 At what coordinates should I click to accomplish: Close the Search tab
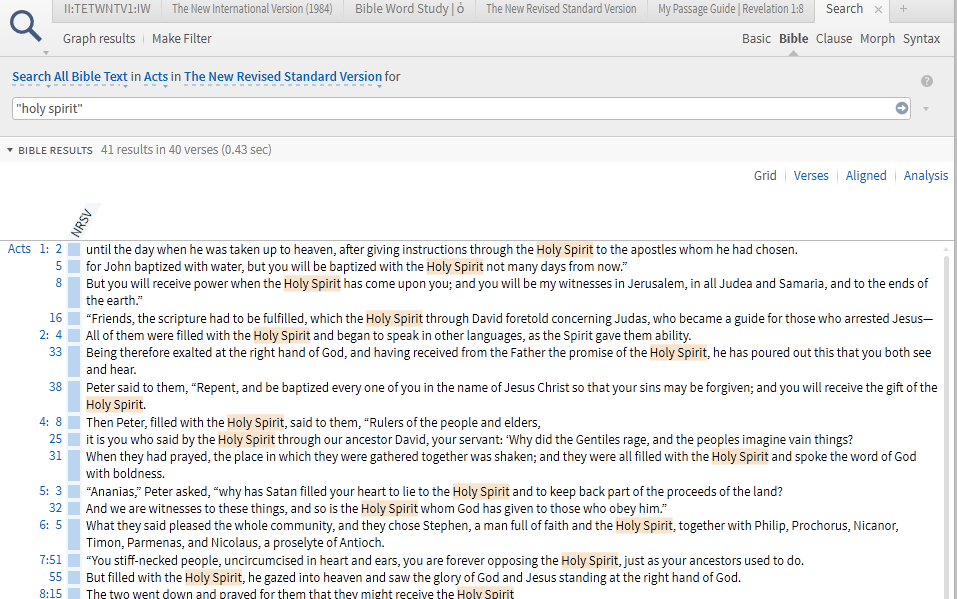(x=878, y=9)
